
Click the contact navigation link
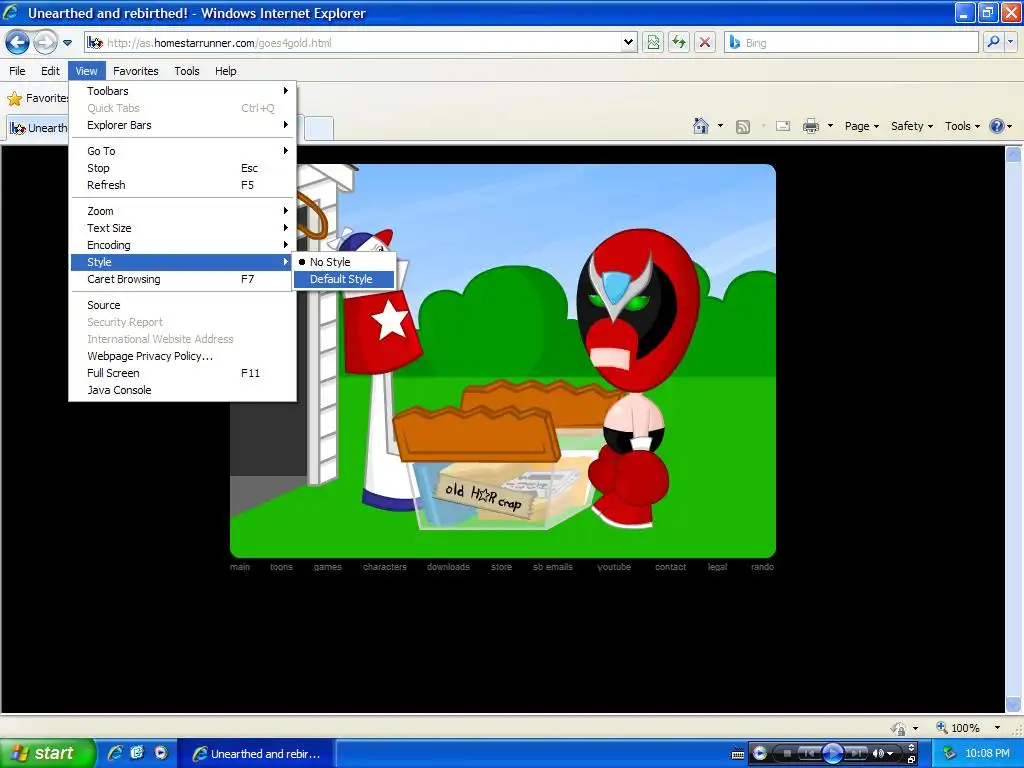[671, 567]
